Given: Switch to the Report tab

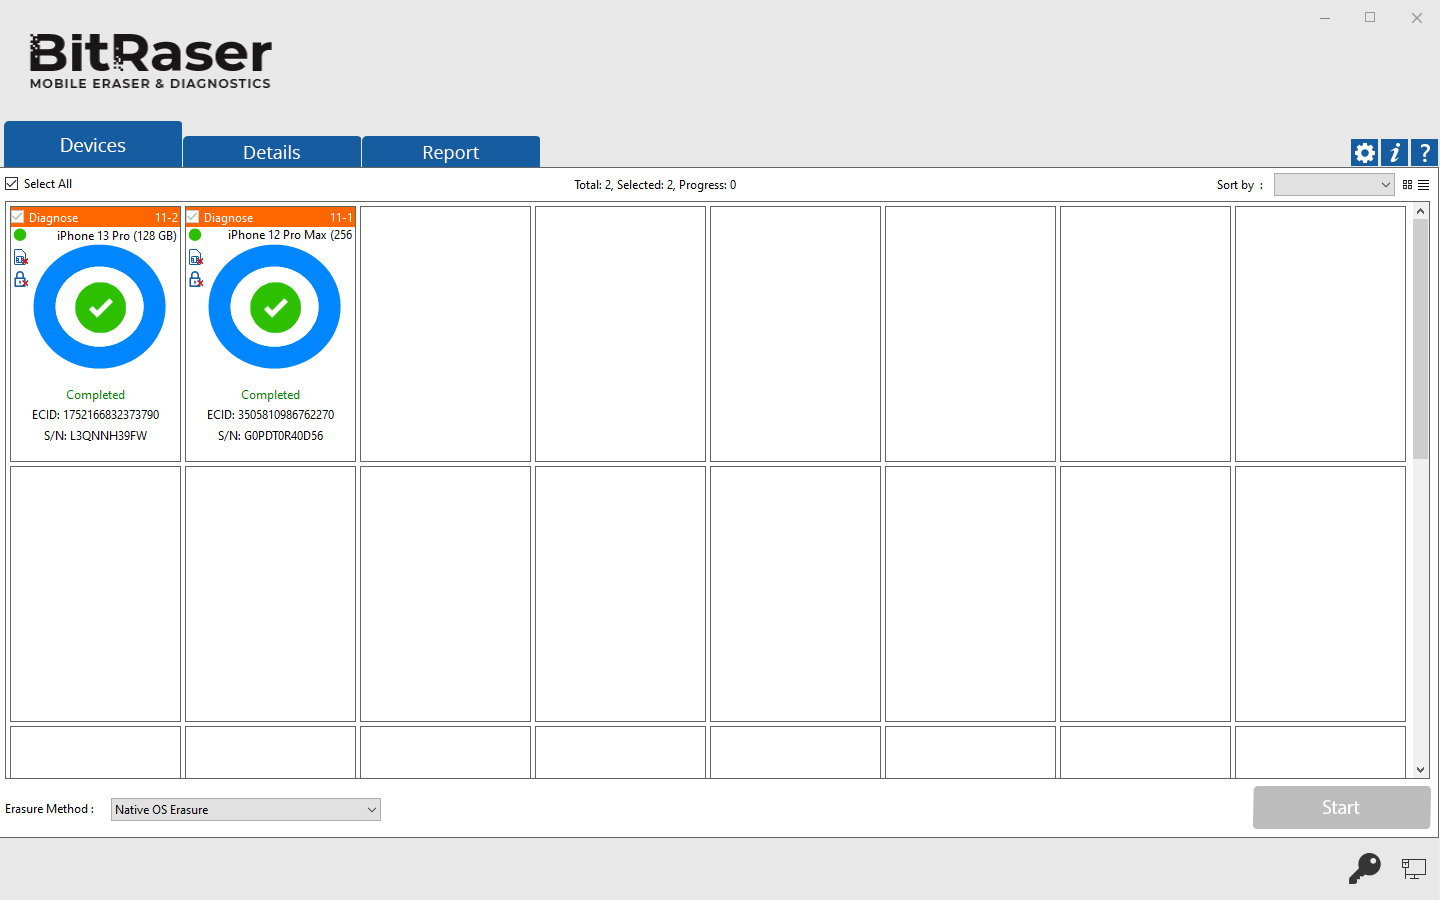Looking at the screenshot, I should pos(451,152).
